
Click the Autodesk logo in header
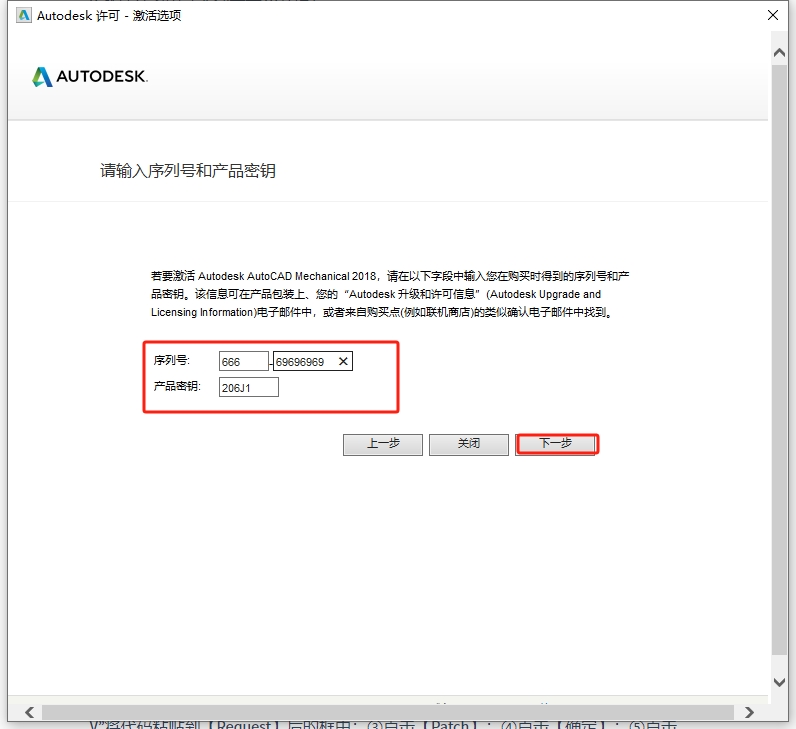pyautogui.click(x=90, y=77)
